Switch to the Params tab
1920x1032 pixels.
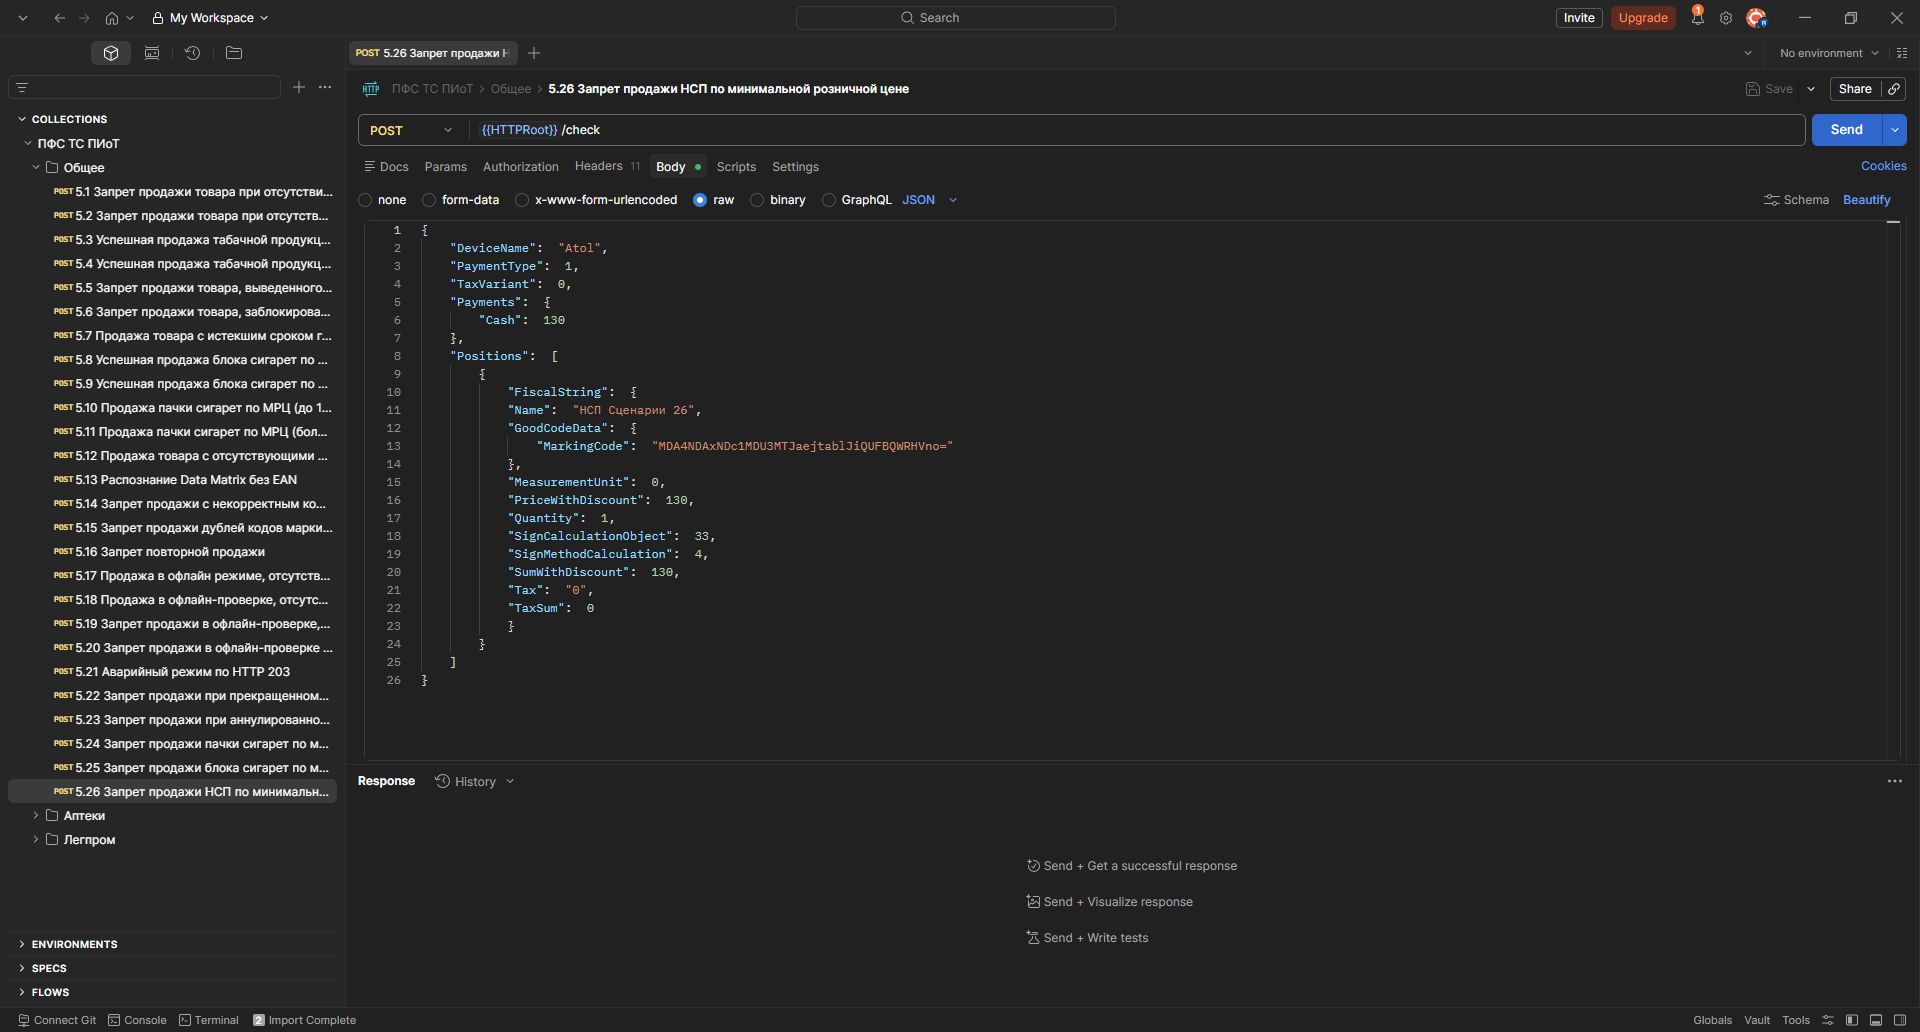pos(446,167)
